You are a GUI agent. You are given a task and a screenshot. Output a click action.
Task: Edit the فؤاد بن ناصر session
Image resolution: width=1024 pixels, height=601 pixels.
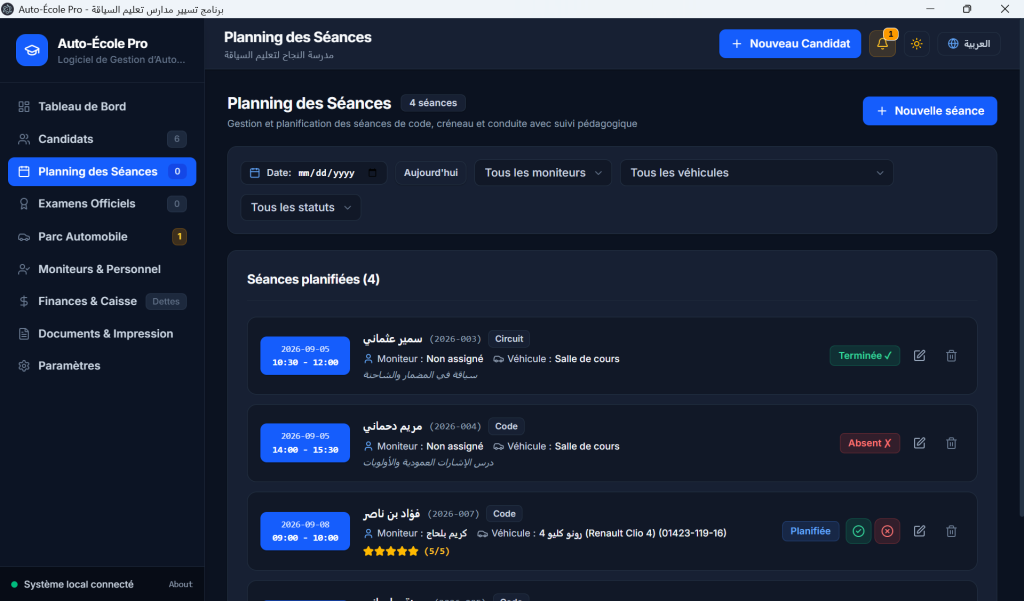[x=920, y=531]
